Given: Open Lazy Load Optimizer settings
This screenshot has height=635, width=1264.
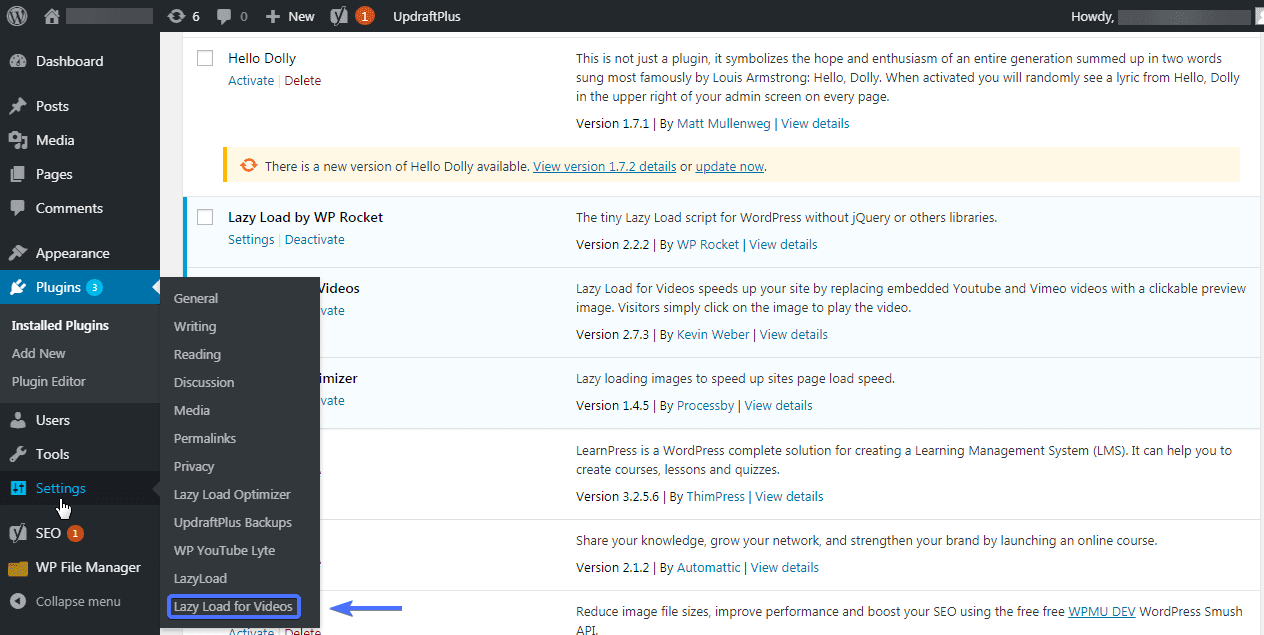Looking at the screenshot, I should (232, 494).
